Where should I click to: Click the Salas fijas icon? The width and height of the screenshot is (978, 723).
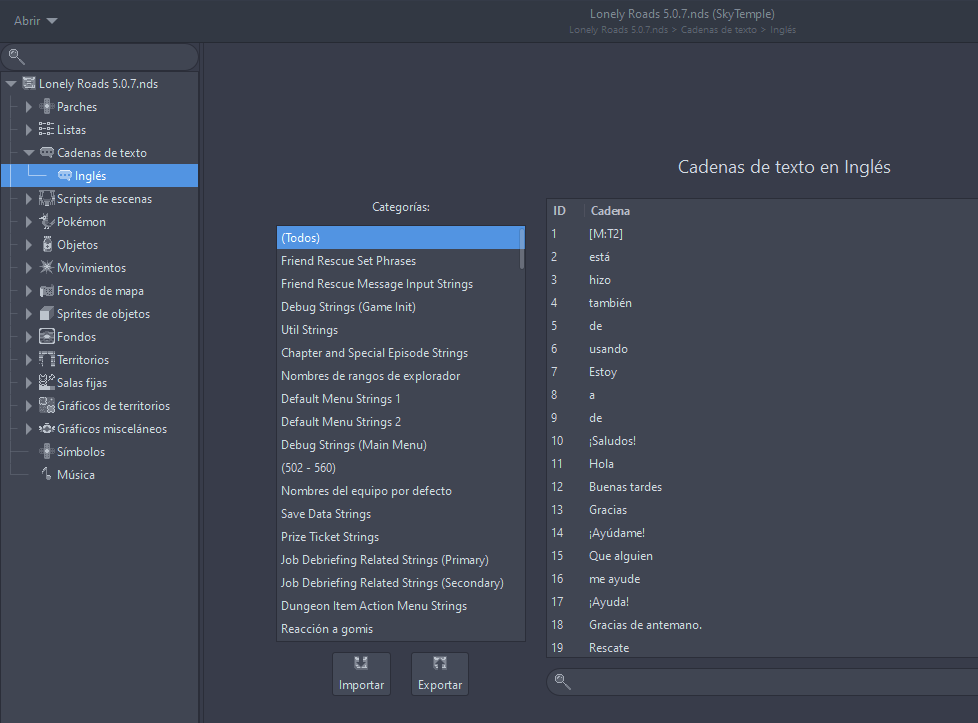tap(46, 383)
